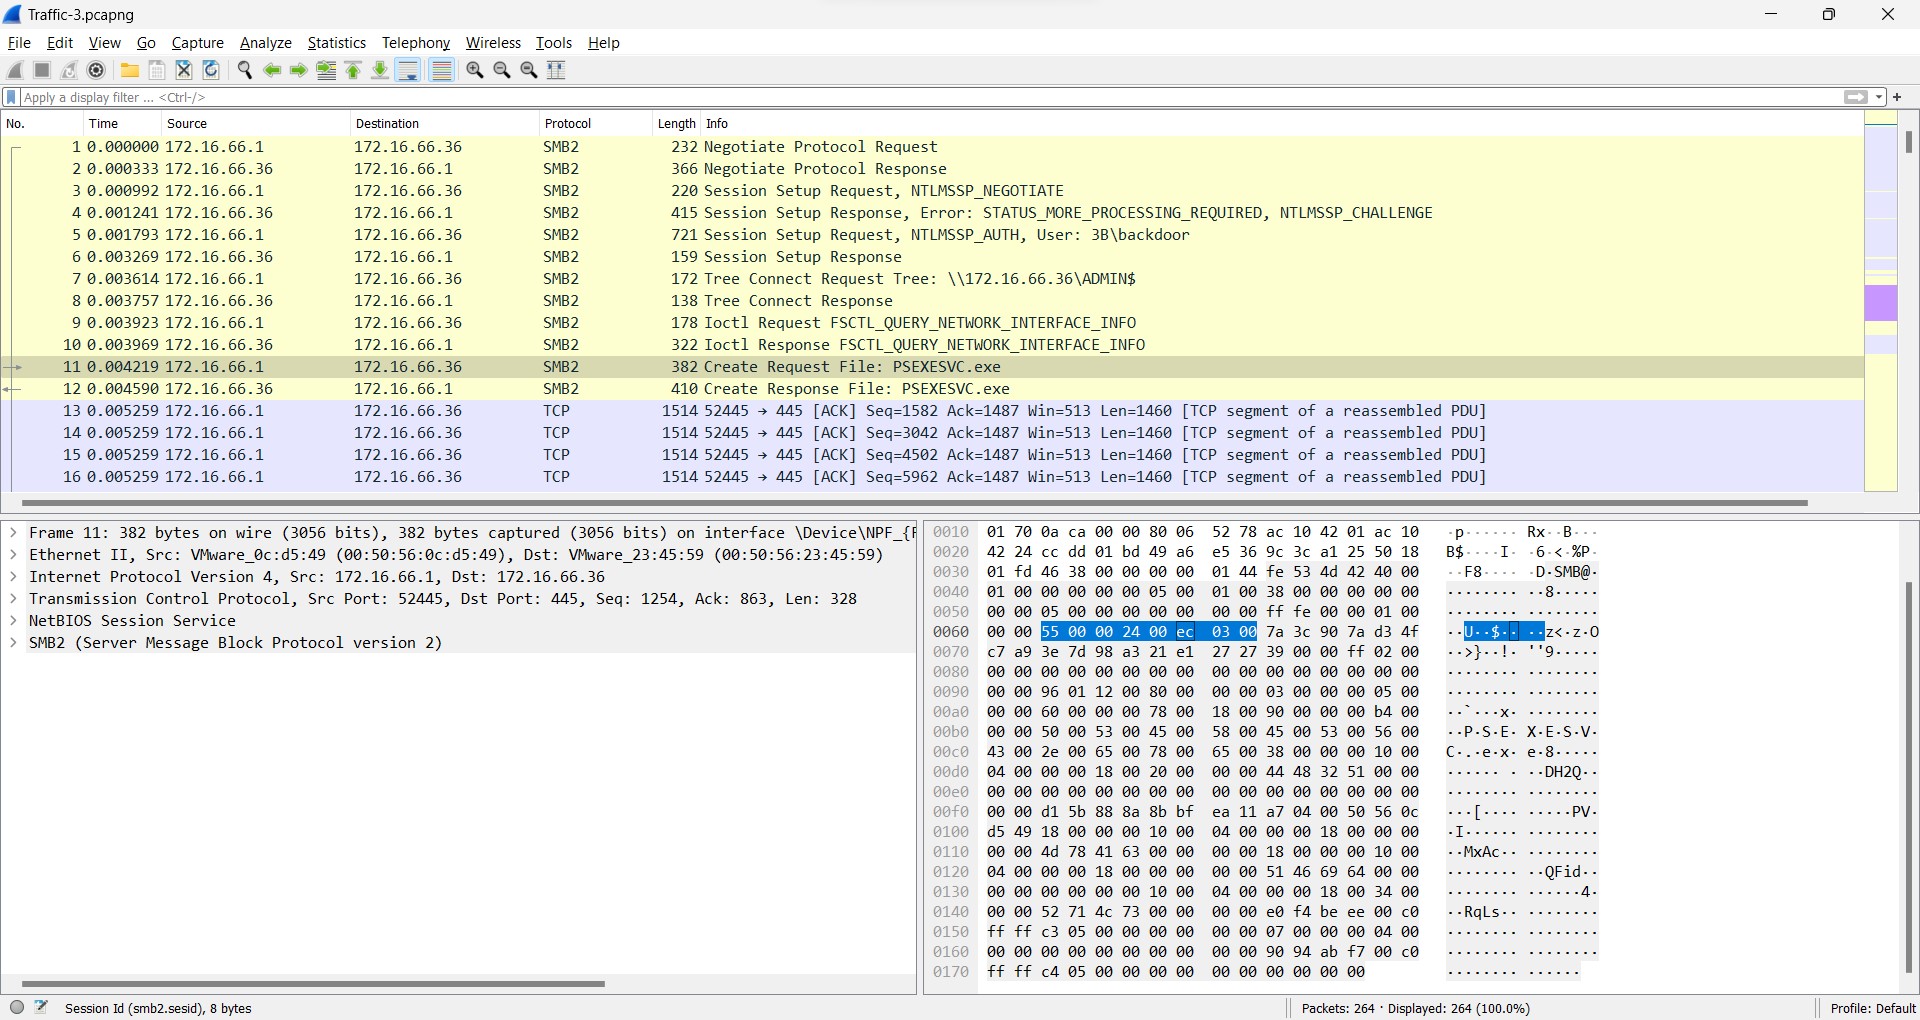
Task: Expand the SMB2 protocol tree node
Action: (x=13, y=643)
